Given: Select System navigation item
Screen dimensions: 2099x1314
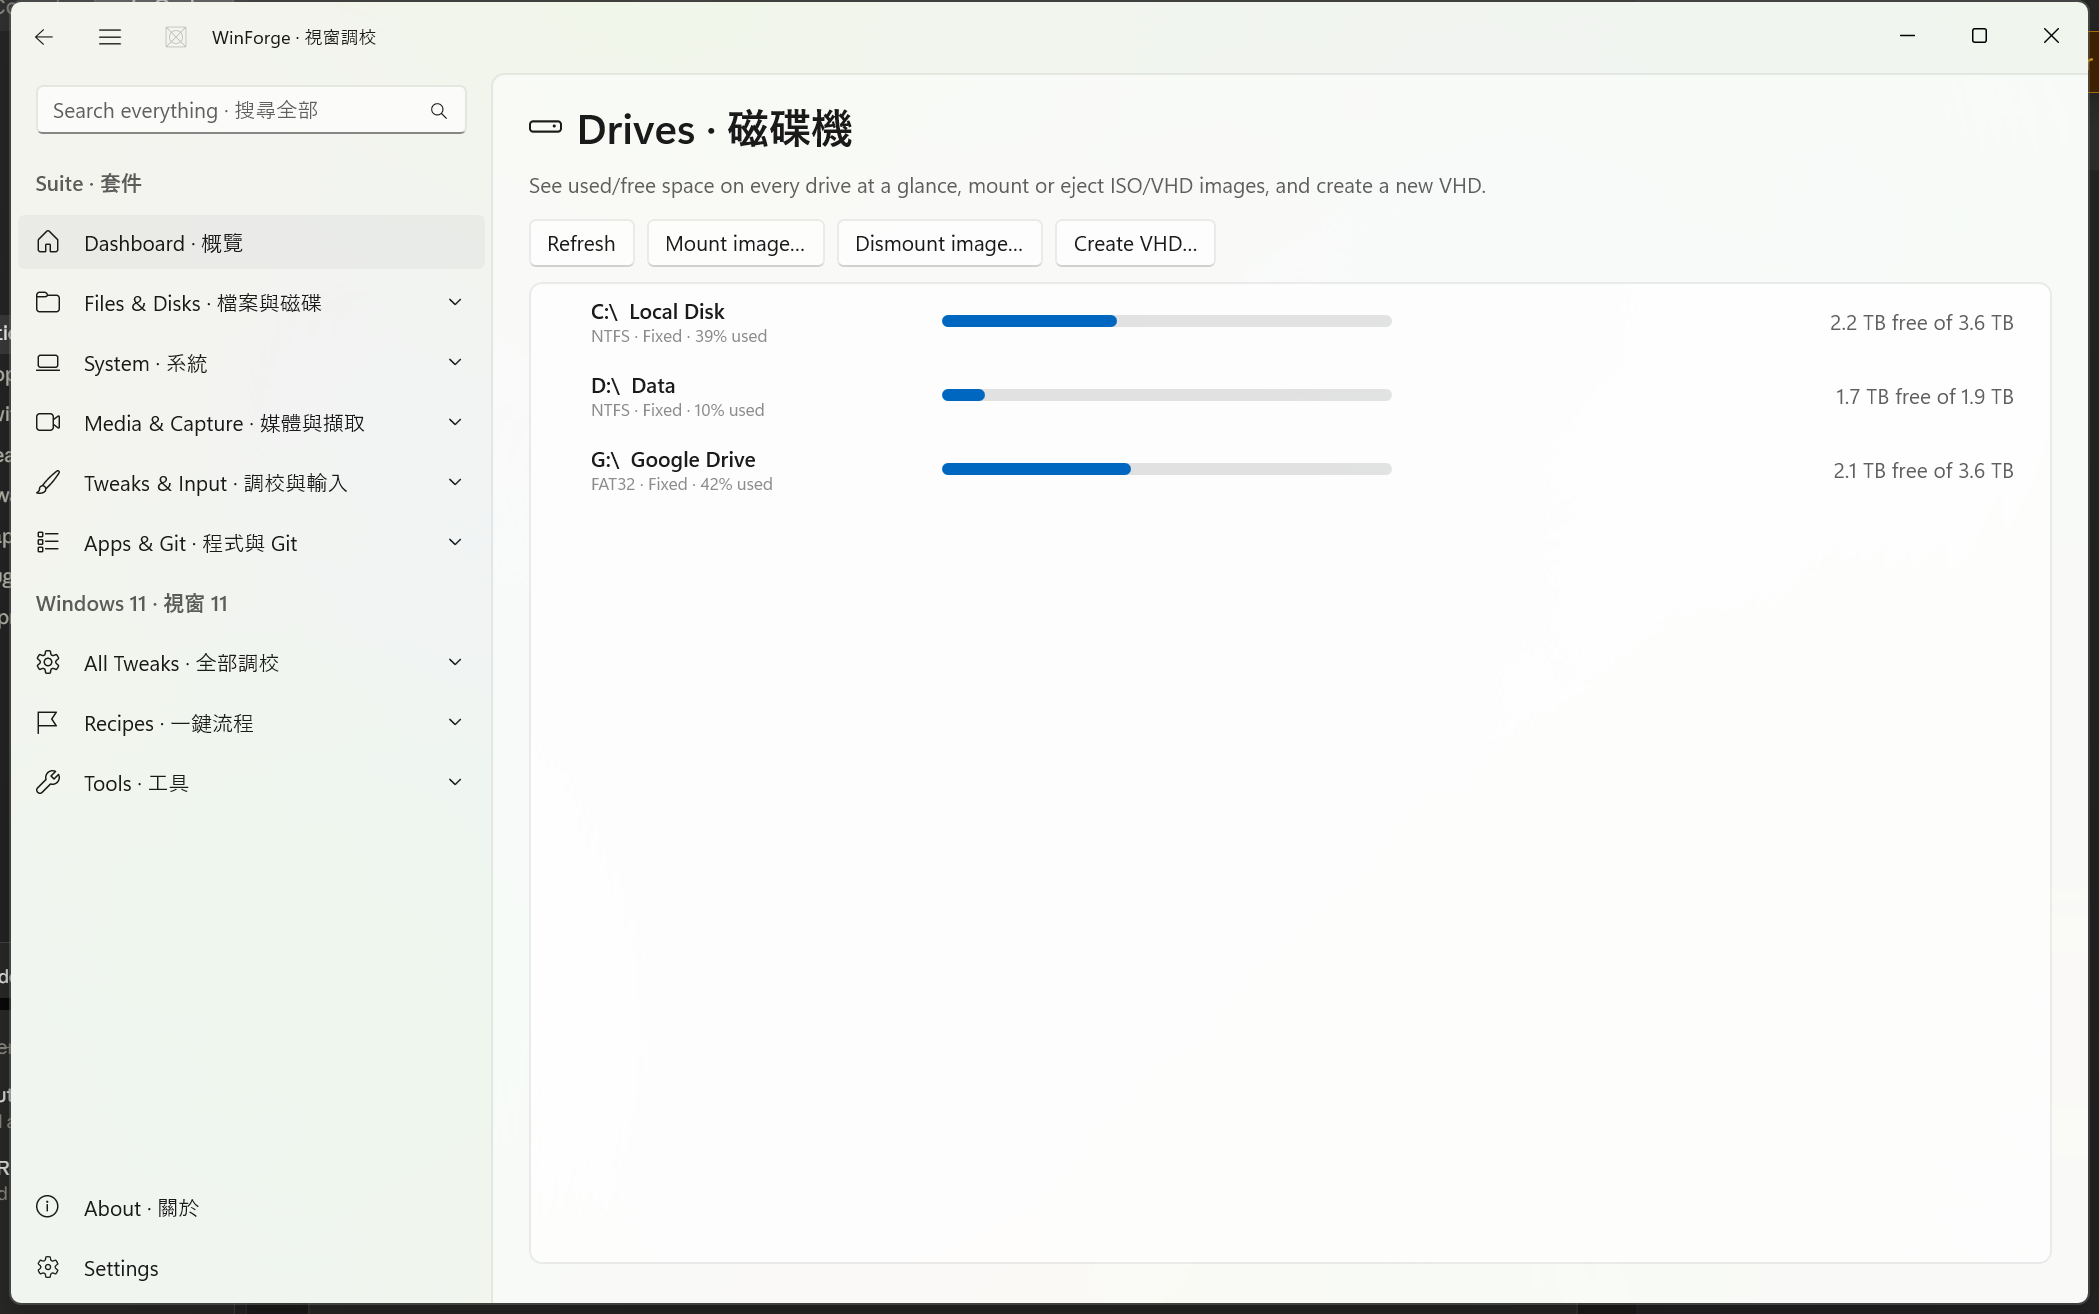Looking at the screenshot, I should (251, 362).
